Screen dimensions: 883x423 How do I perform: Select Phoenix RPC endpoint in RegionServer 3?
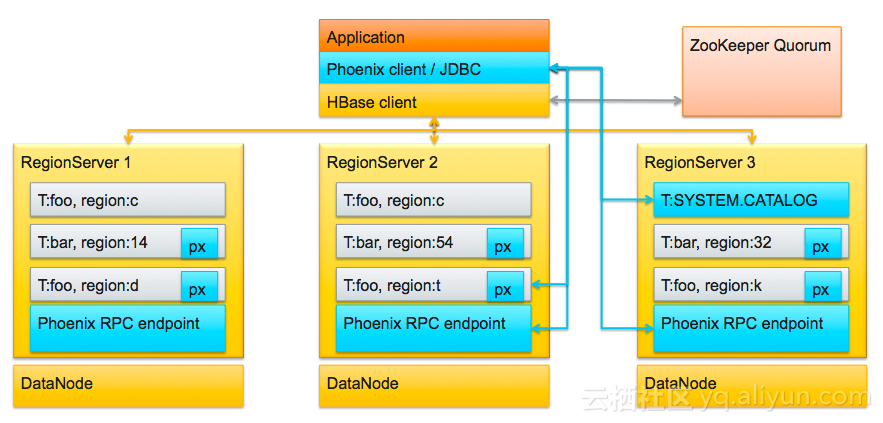click(x=751, y=328)
